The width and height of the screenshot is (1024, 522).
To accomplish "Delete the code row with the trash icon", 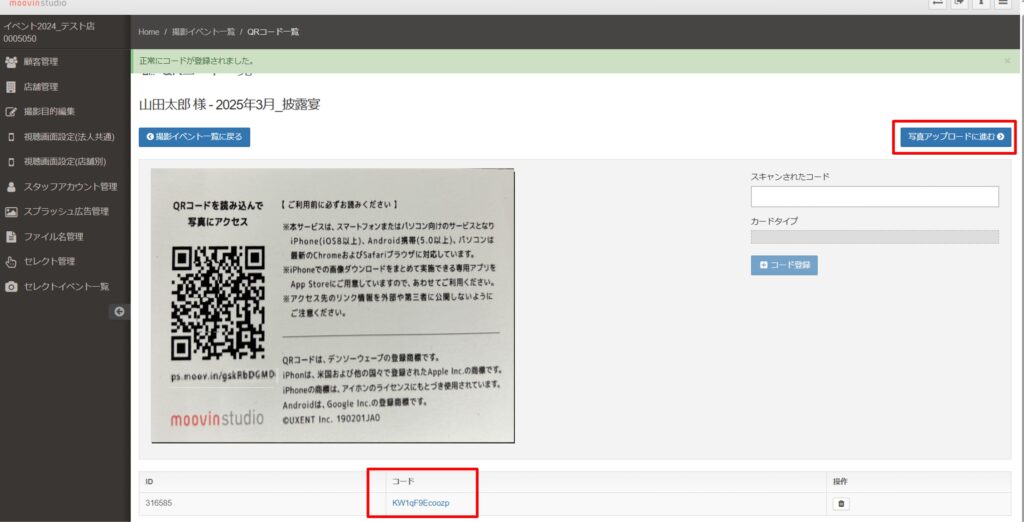I will point(841,504).
